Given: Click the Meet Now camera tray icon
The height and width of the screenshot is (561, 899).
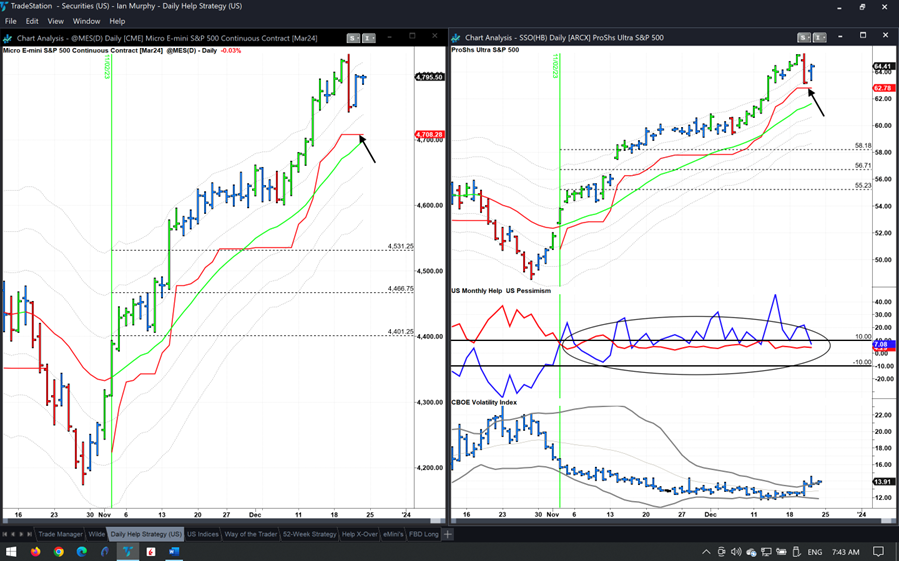Looking at the screenshot, I should (721, 552).
